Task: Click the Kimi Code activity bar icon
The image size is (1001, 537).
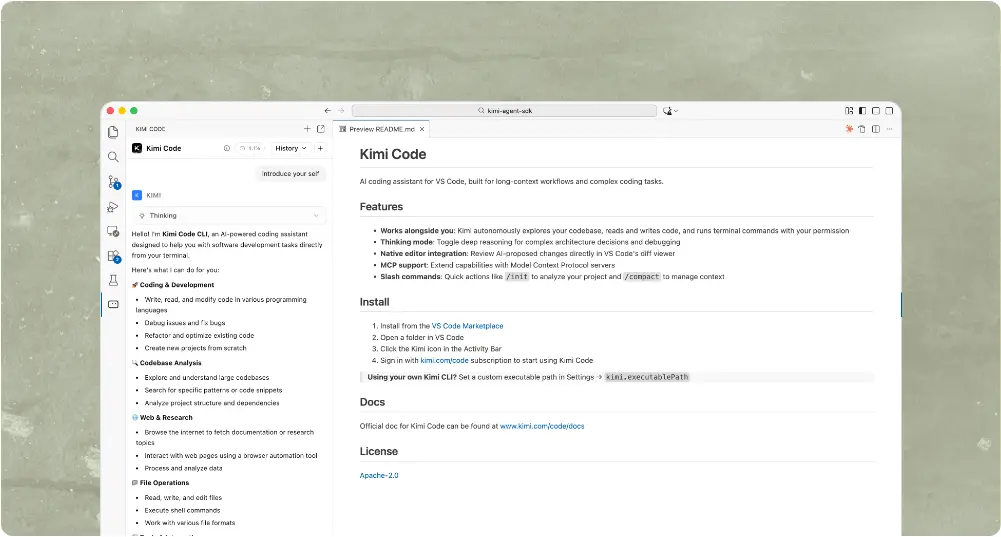Action: click(x=113, y=304)
